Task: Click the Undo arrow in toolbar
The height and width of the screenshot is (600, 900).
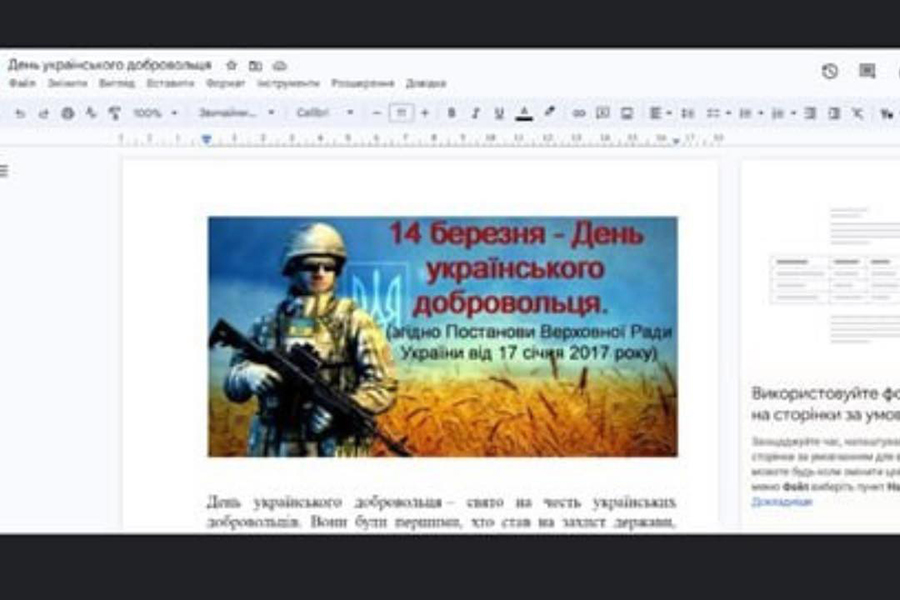Action: (x=20, y=113)
